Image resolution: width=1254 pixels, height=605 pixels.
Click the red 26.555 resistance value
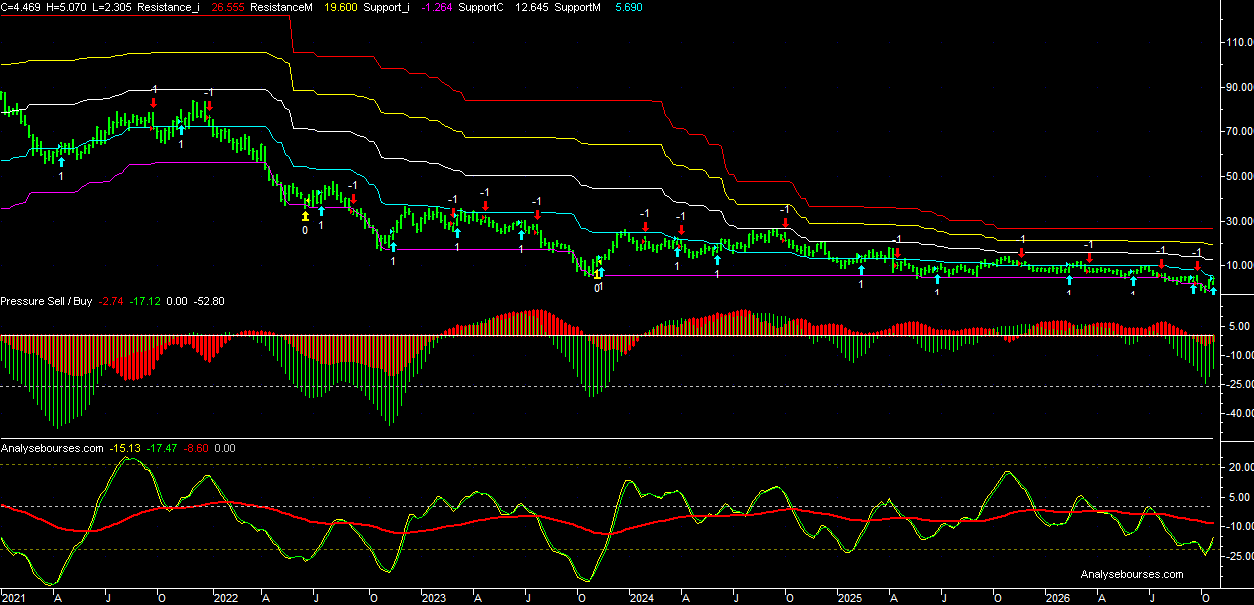(x=229, y=7)
